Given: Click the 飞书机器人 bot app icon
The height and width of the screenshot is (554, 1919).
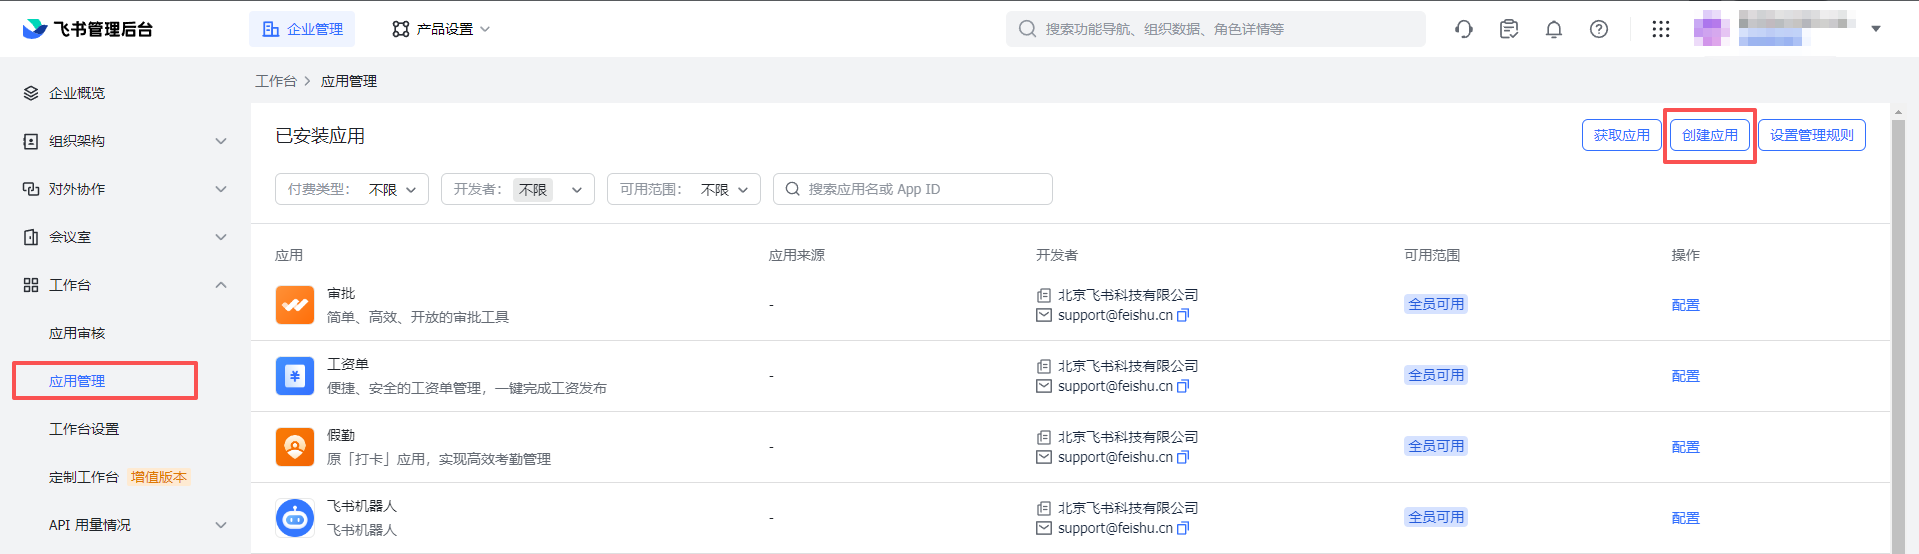Looking at the screenshot, I should tap(295, 518).
